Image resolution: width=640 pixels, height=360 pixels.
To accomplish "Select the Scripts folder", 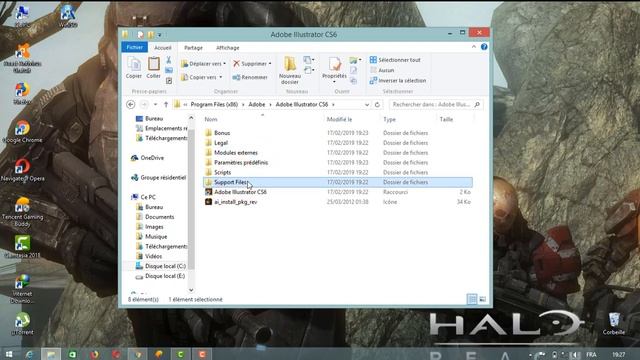I will click(x=222, y=172).
